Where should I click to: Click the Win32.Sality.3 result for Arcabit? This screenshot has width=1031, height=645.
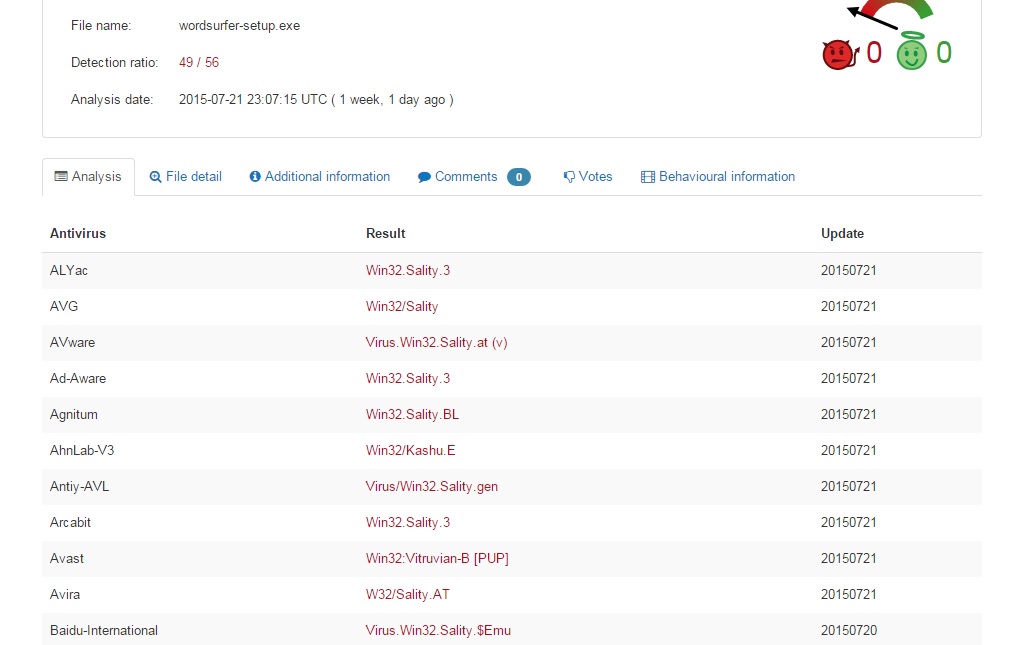pos(408,523)
